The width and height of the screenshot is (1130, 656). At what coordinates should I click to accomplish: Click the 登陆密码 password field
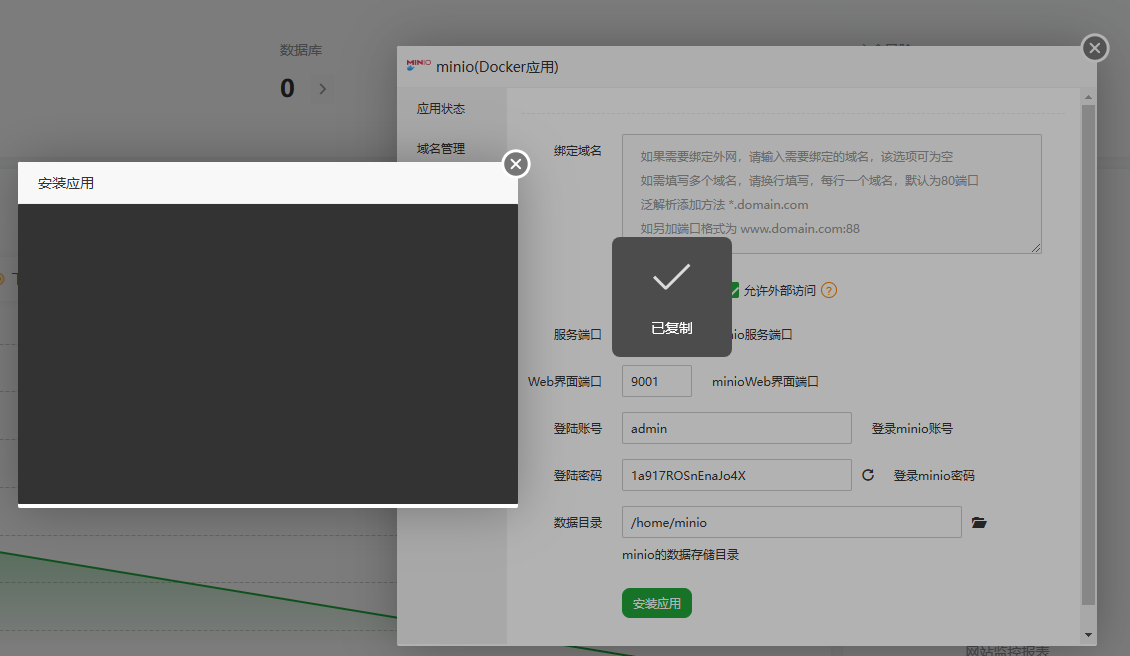click(x=736, y=474)
